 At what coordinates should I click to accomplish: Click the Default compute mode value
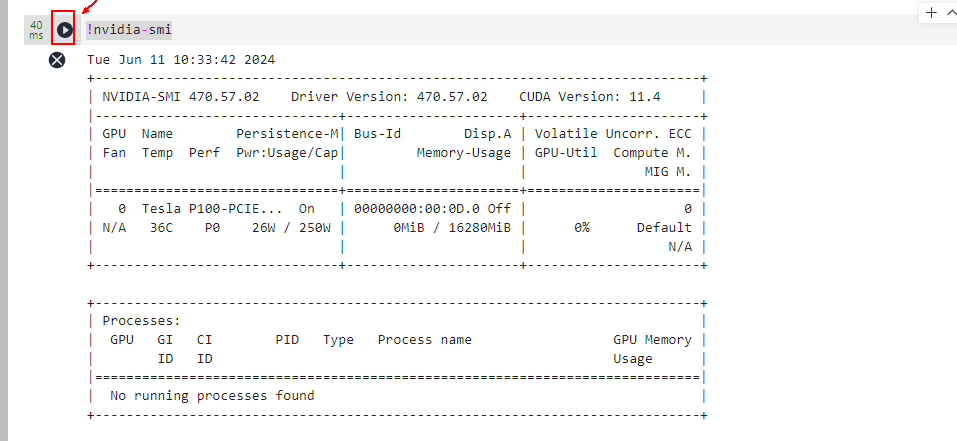(x=664, y=227)
